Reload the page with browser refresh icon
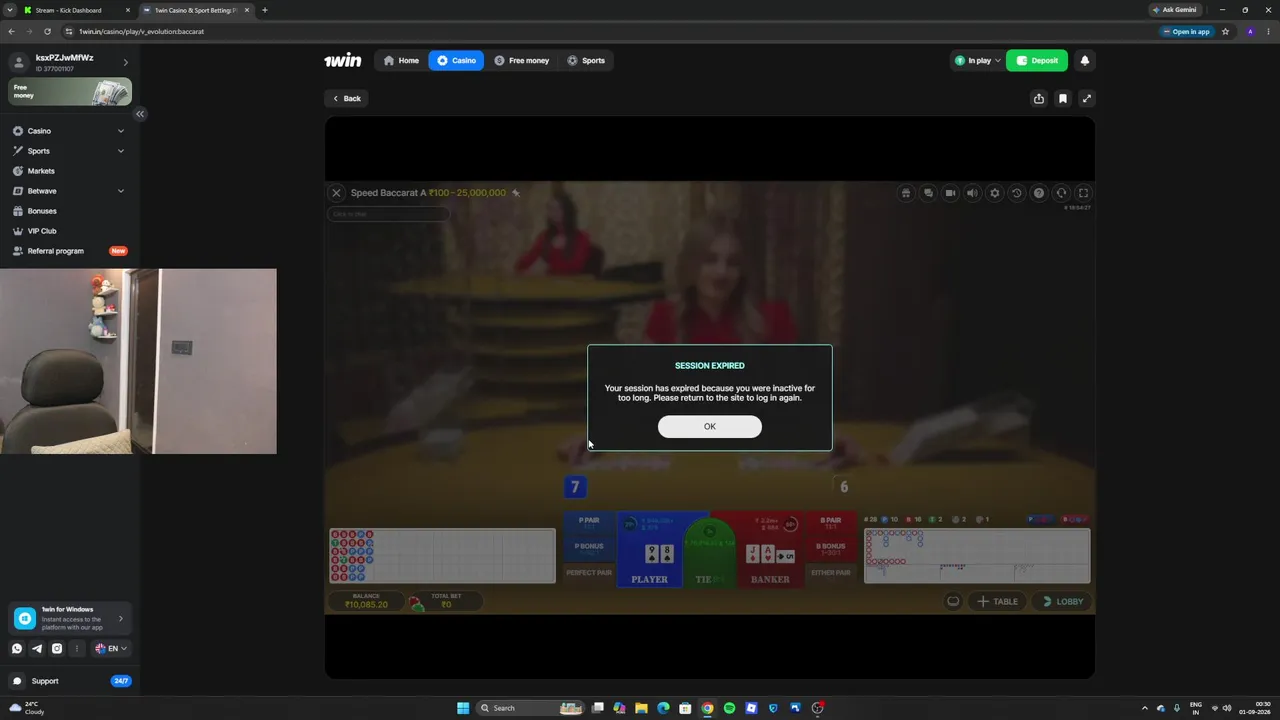The height and width of the screenshot is (720, 1280). point(47,31)
